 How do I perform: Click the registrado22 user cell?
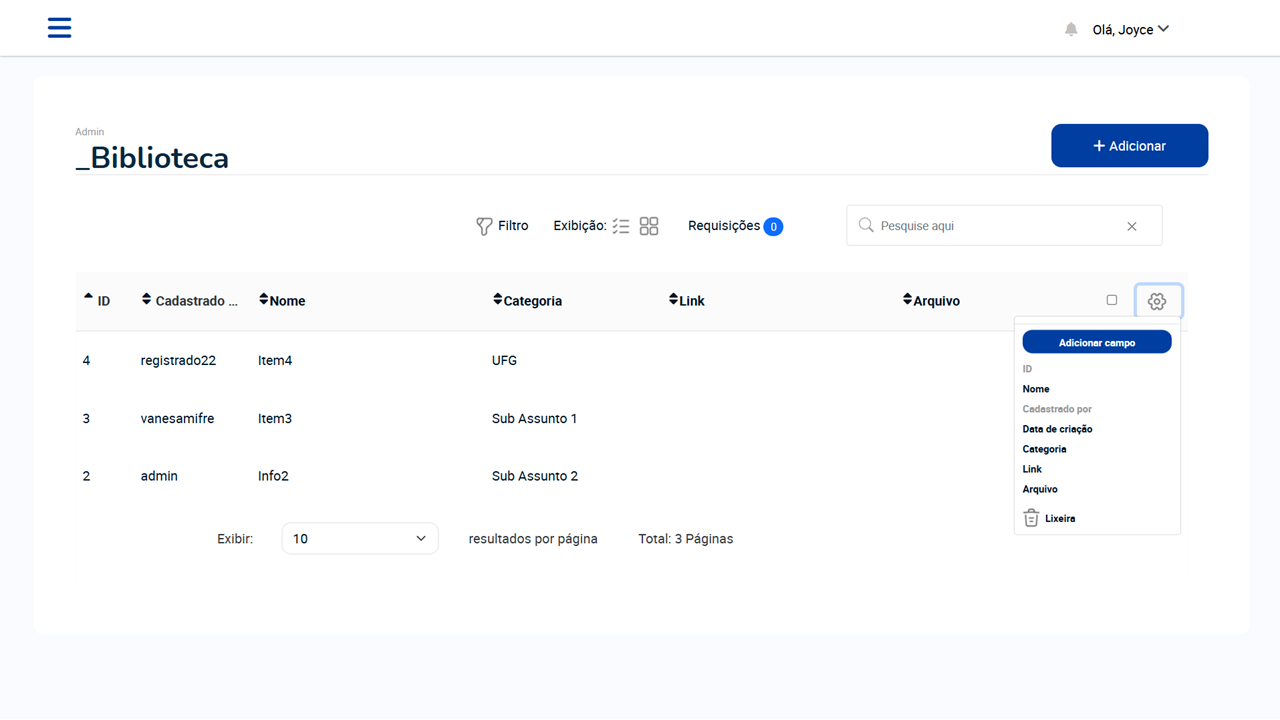pos(178,360)
